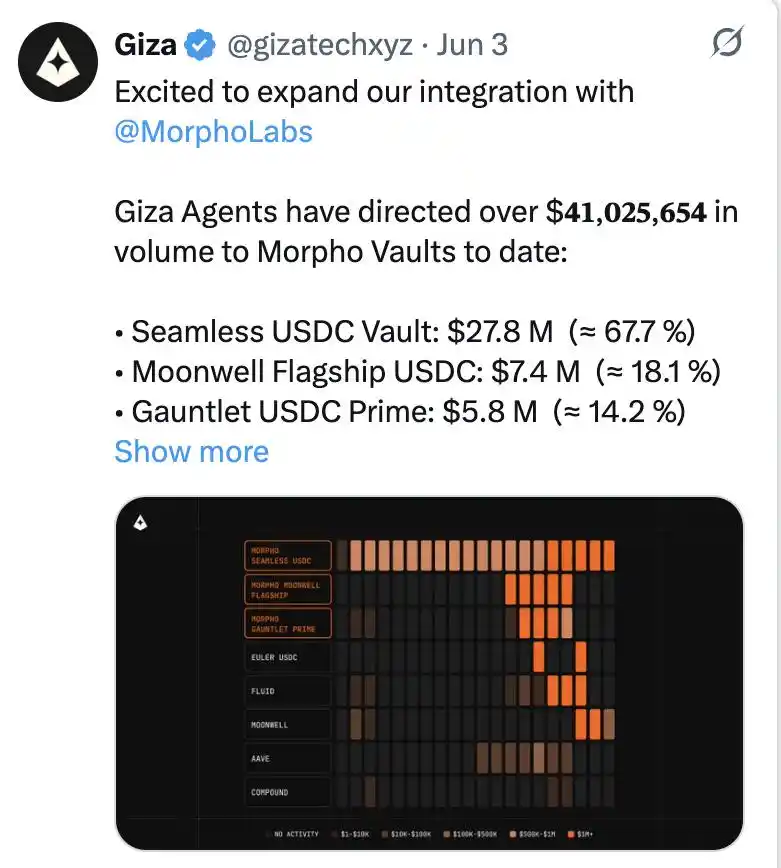781x868 pixels.
Task: Click the blue verified badge
Action: coord(200,45)
